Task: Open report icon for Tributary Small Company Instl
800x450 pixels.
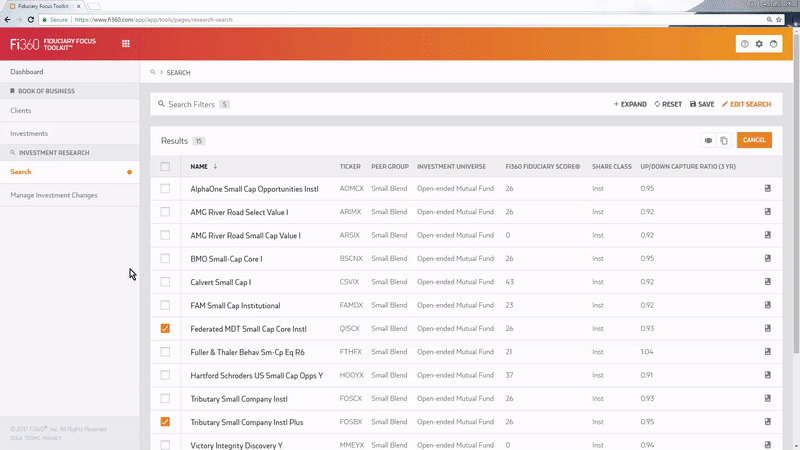Action: (x=767, y=398)
